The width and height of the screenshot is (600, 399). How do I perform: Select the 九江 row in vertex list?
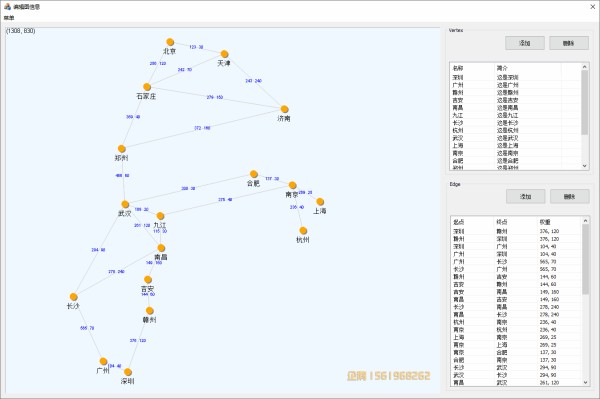pos(515,115)
